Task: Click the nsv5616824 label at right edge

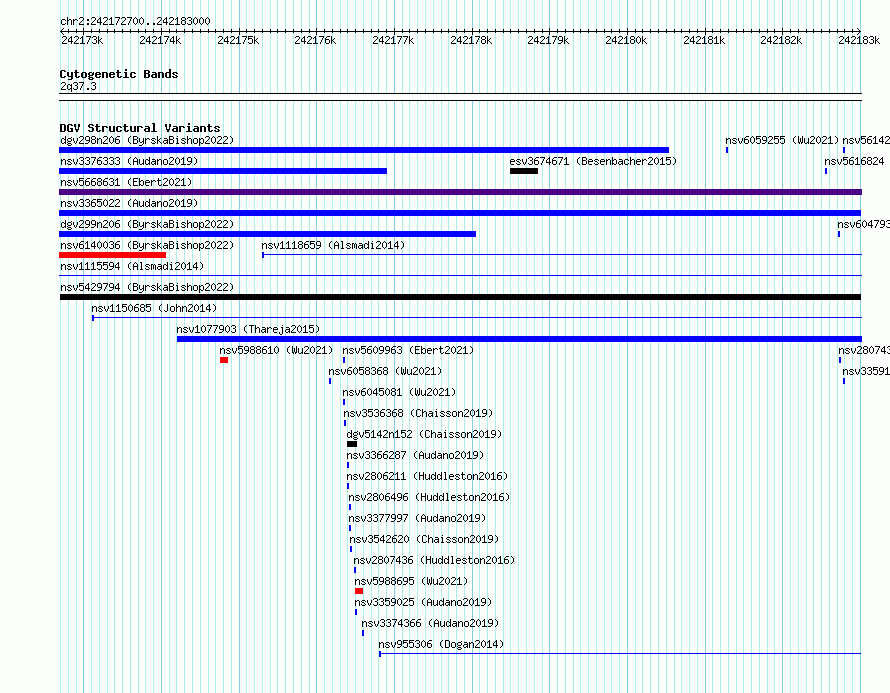Action: 854,161
